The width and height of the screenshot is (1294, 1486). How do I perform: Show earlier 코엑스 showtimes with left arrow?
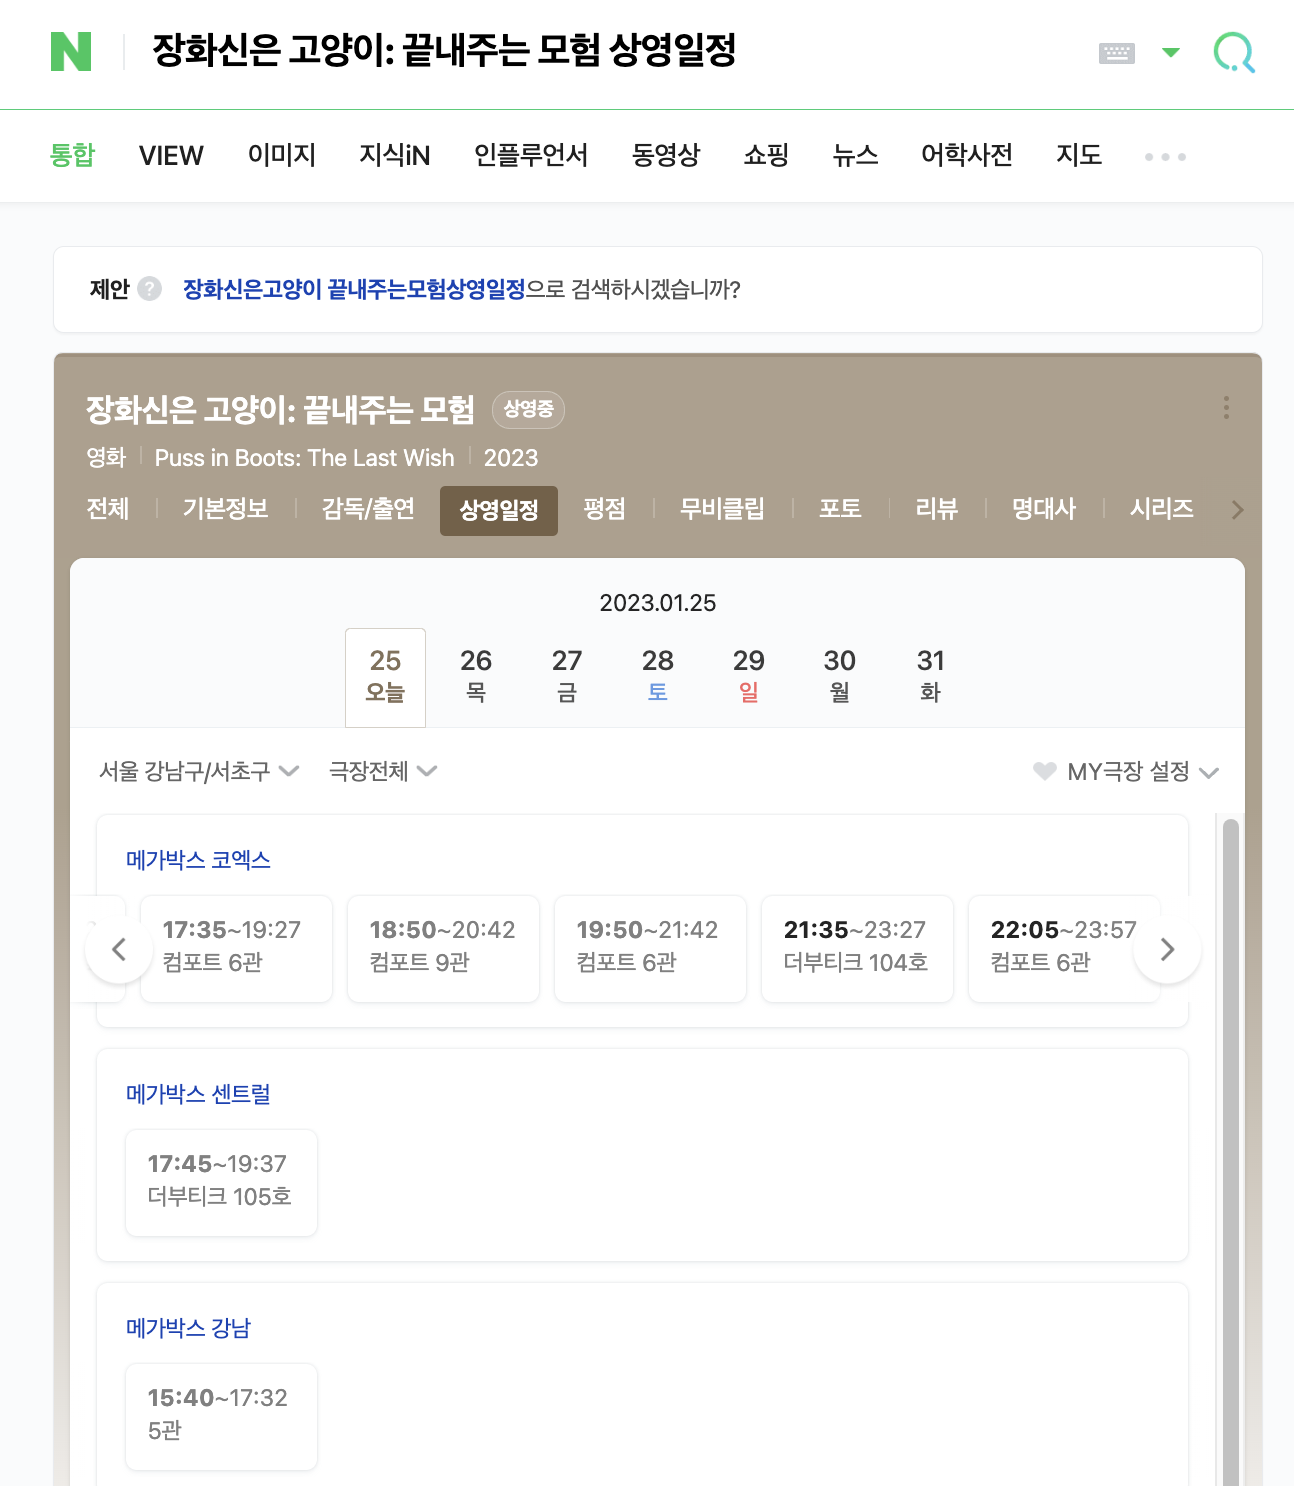(119, 949)
